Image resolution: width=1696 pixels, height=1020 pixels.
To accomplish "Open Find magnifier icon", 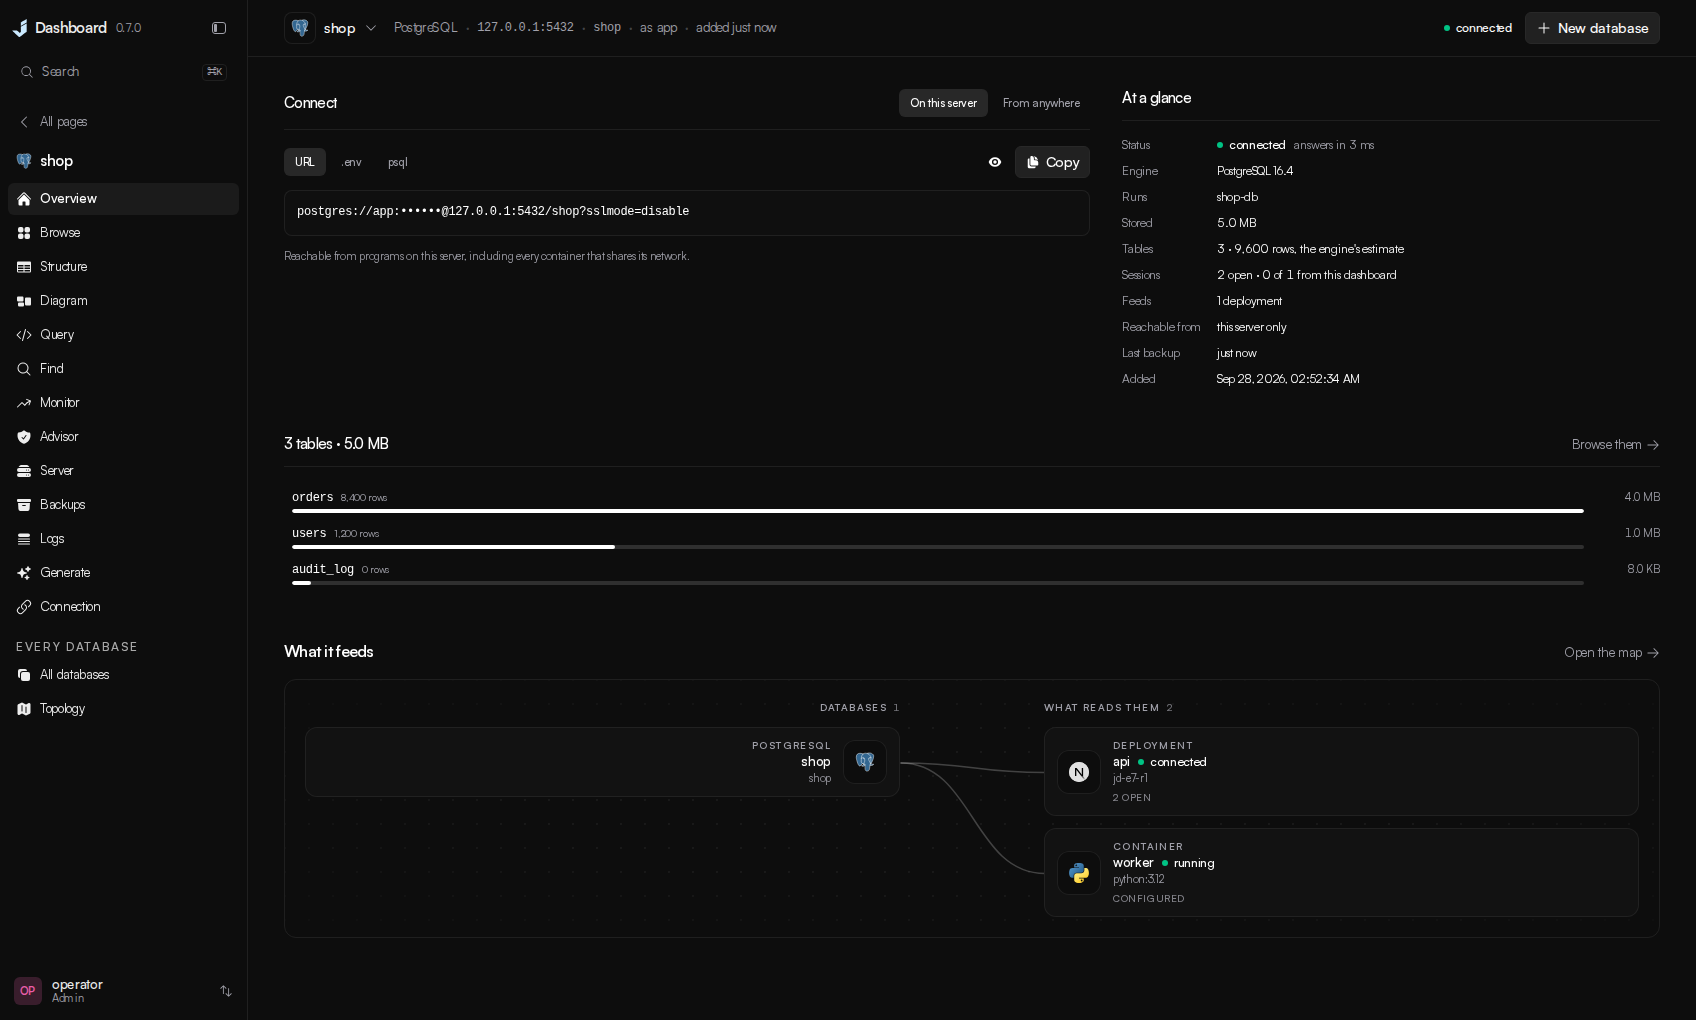I will (24, 369).
